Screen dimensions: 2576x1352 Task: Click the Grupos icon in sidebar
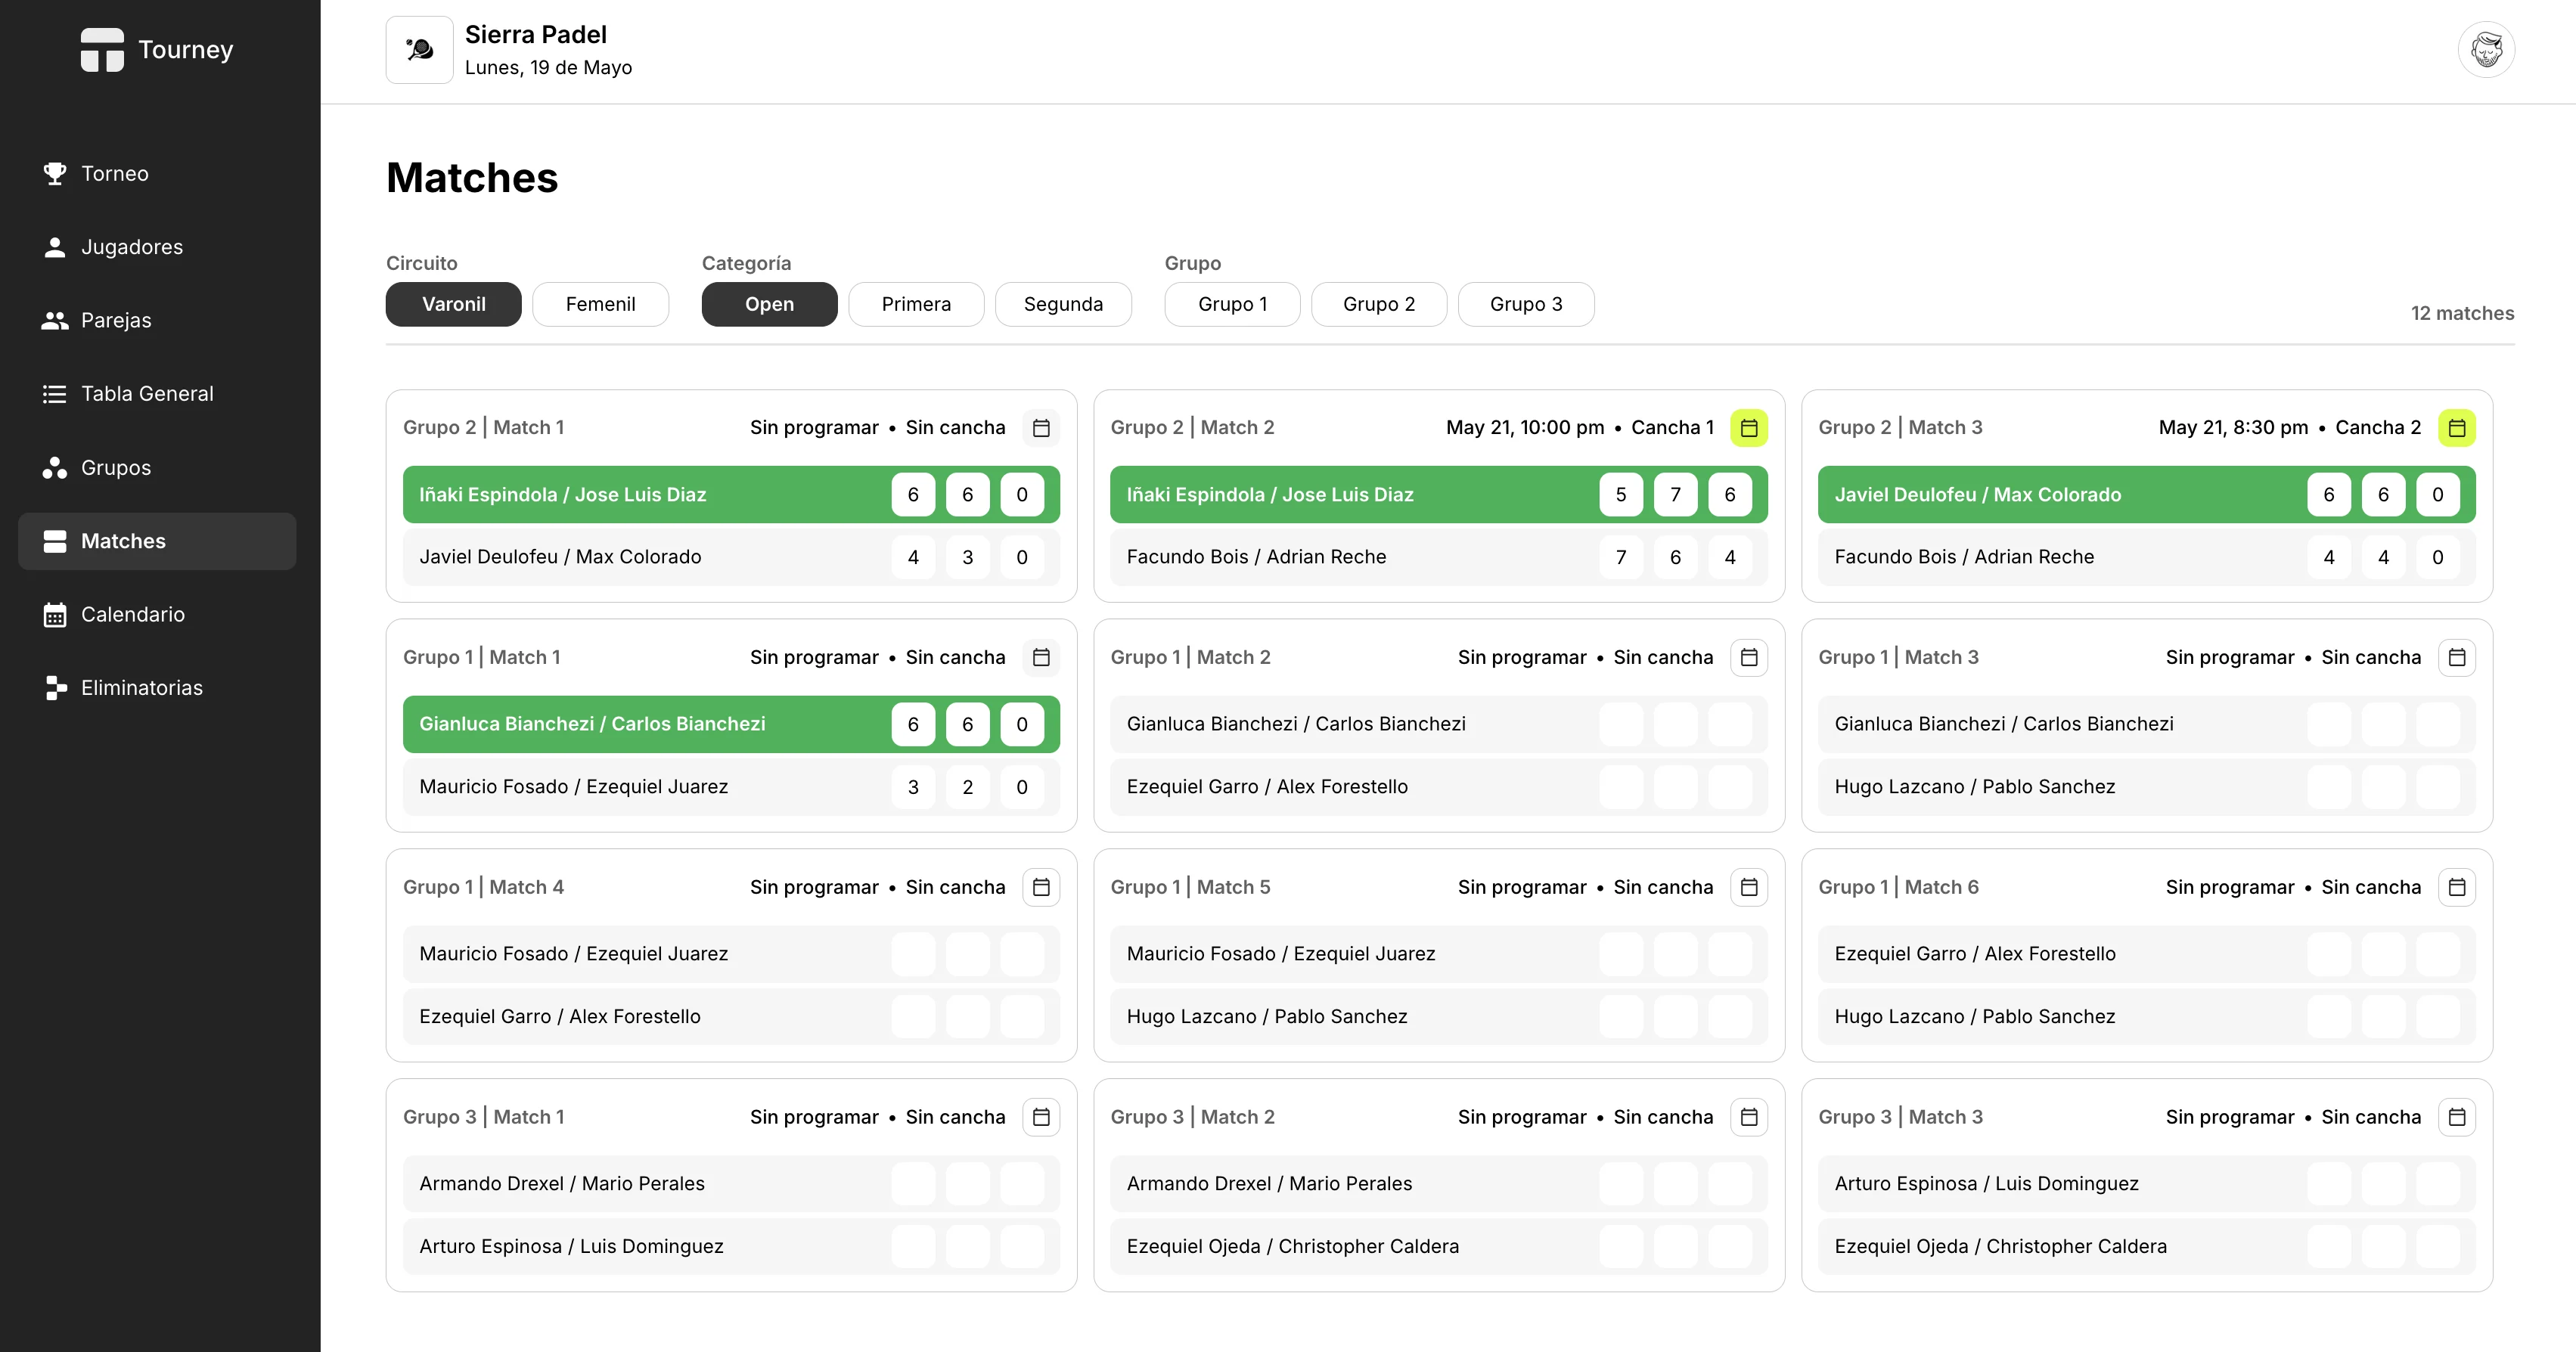55,467
